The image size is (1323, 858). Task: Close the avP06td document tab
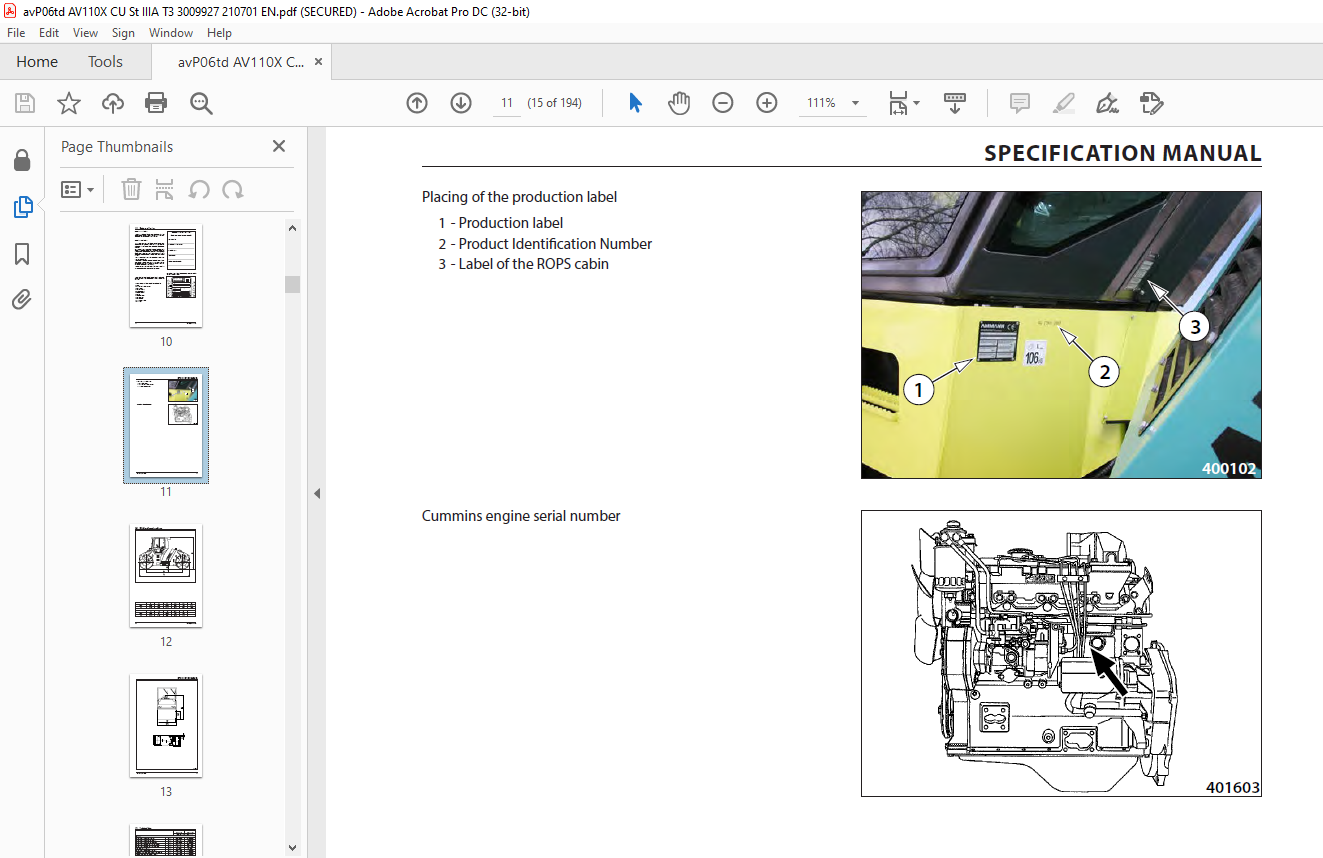pyautogui.click(x=318, y=62)
